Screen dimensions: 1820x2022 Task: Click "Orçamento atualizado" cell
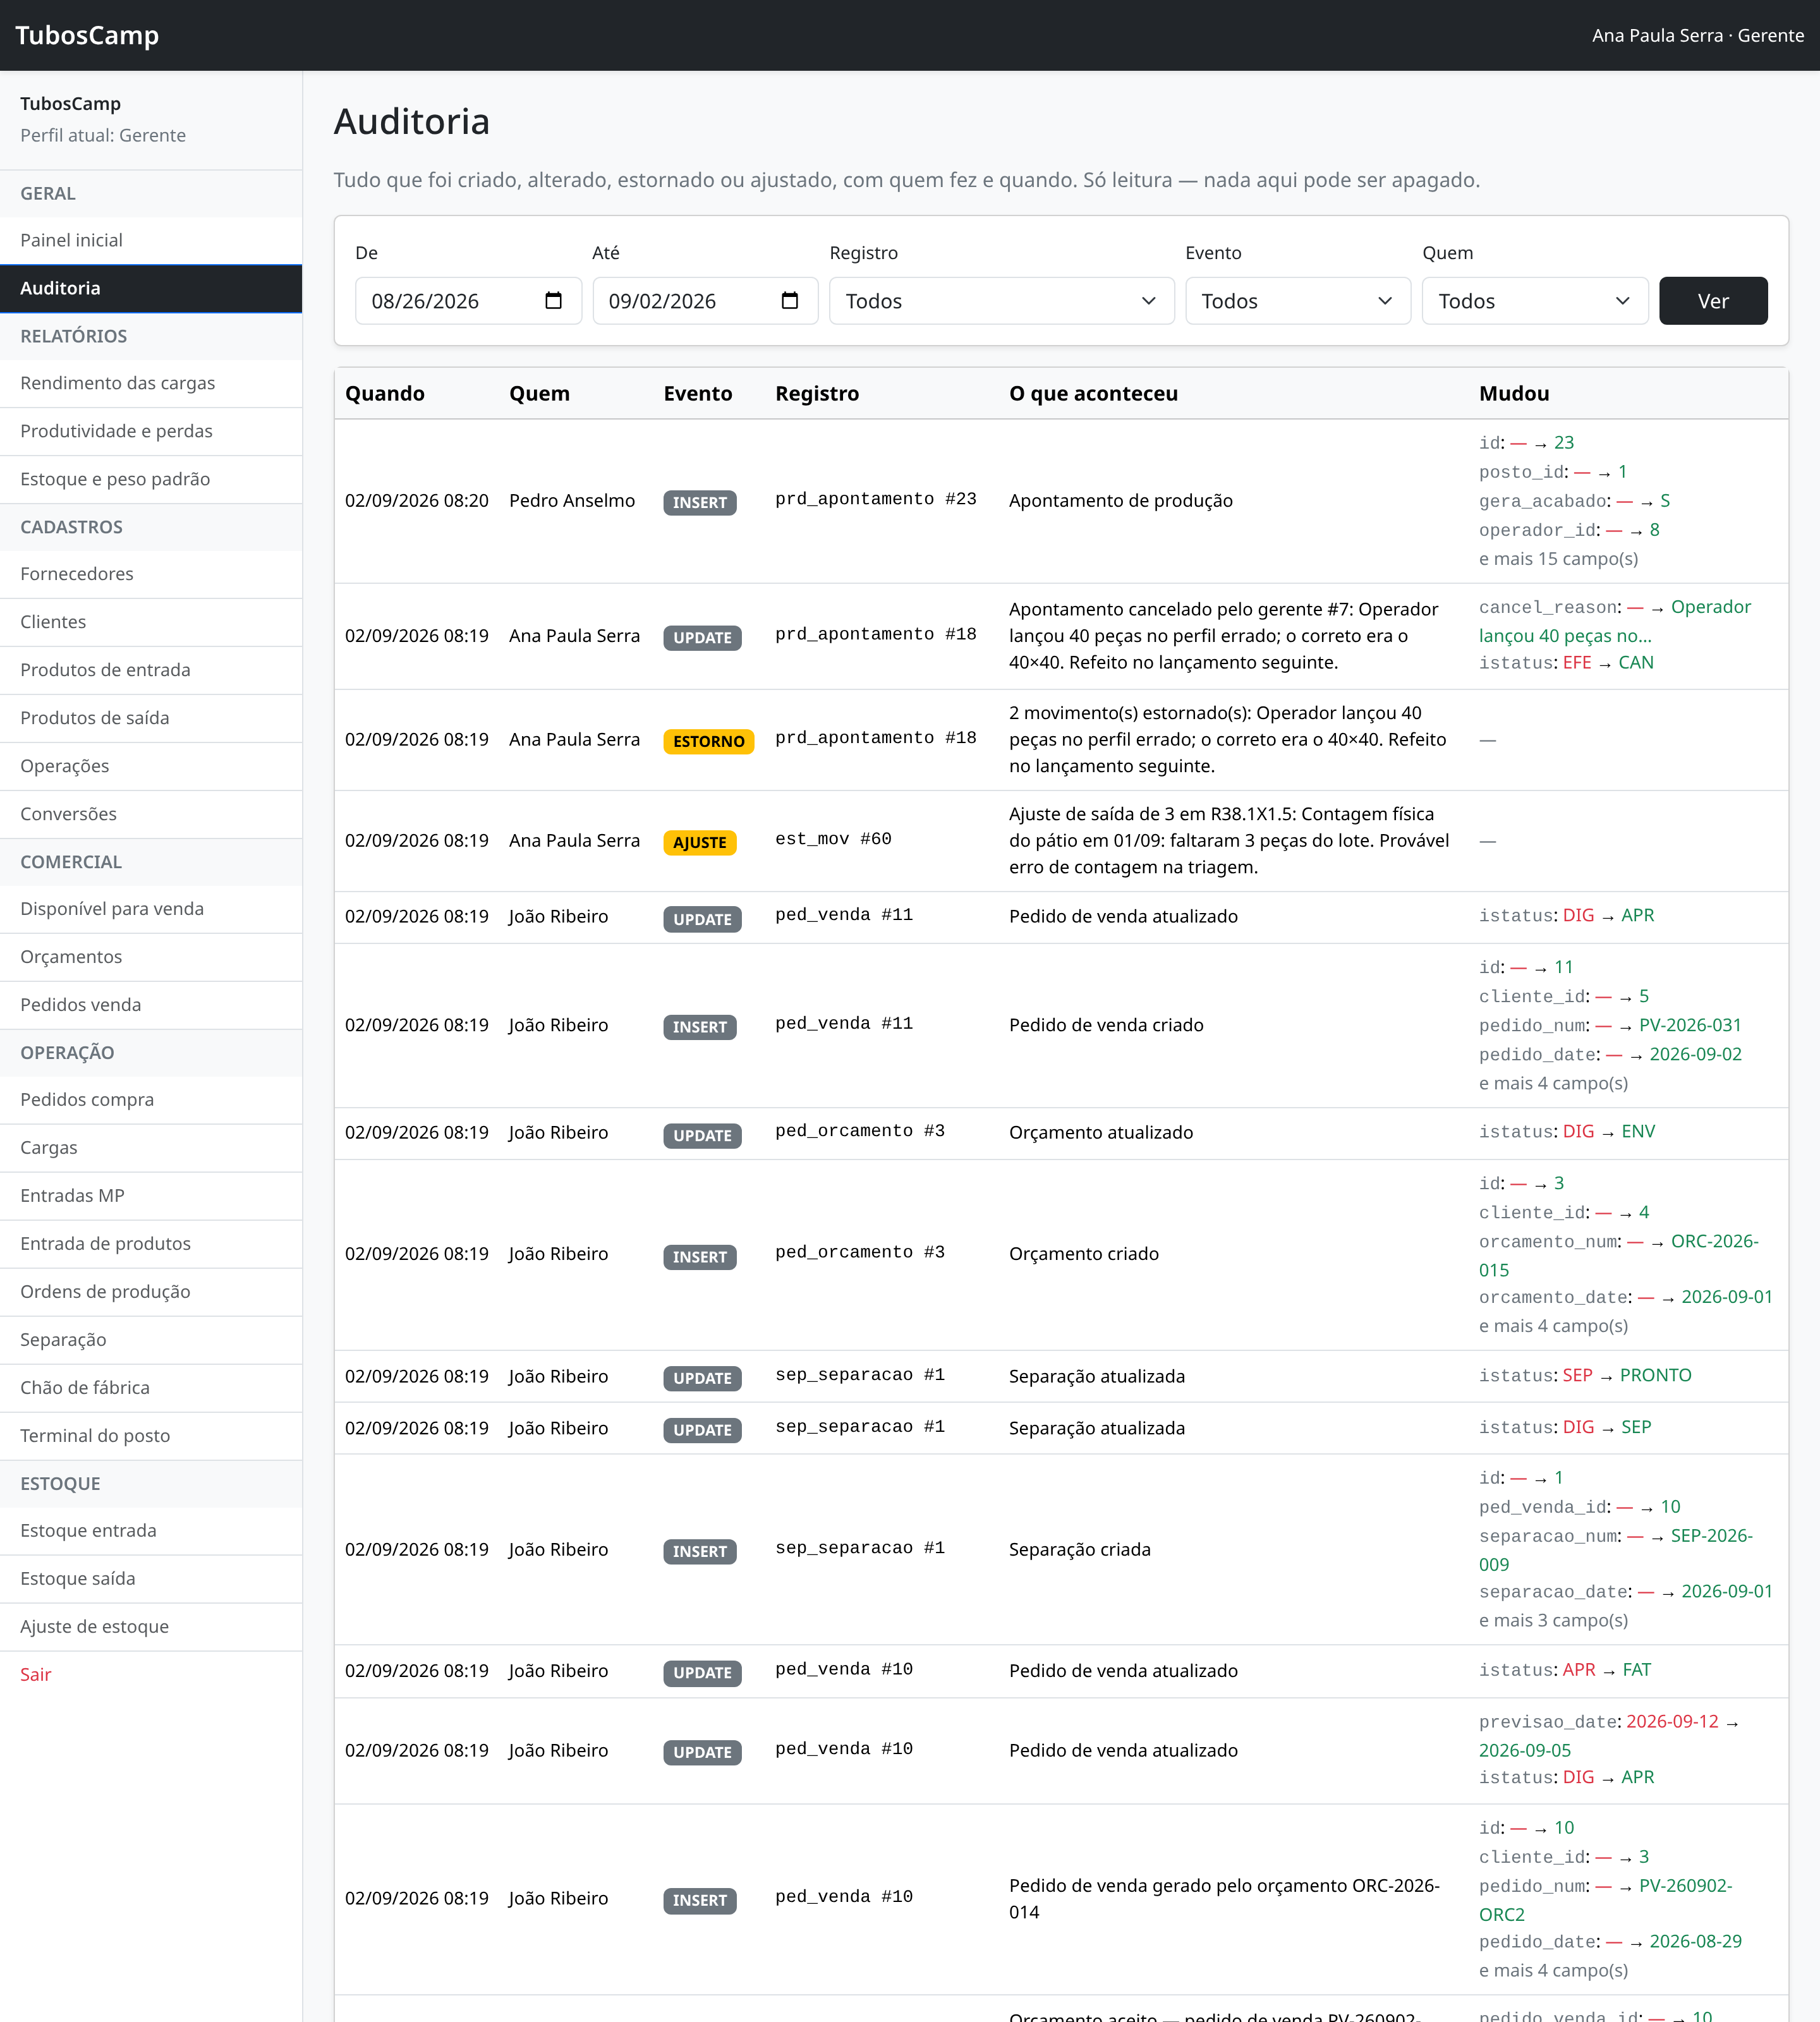pos(1101,1133)
